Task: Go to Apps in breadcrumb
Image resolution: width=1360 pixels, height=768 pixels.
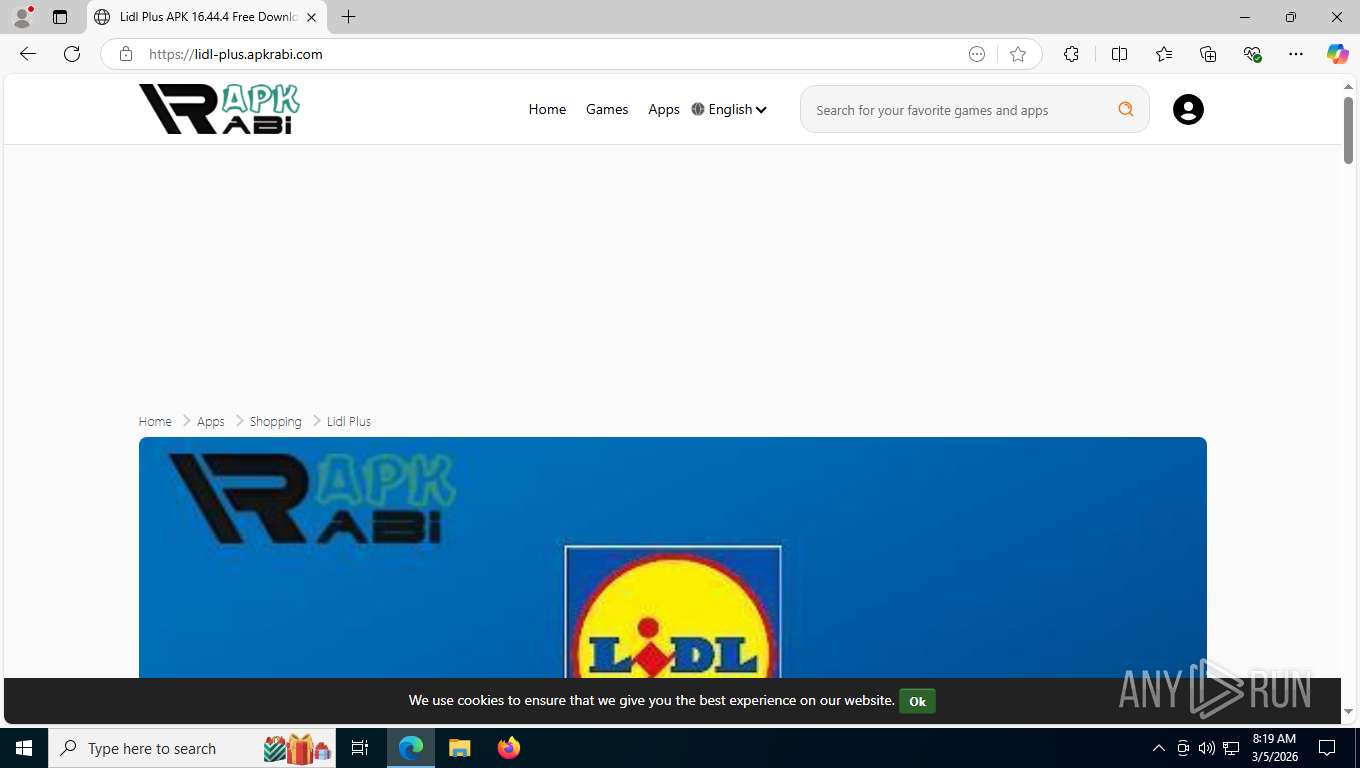Action: pos(211,422)
